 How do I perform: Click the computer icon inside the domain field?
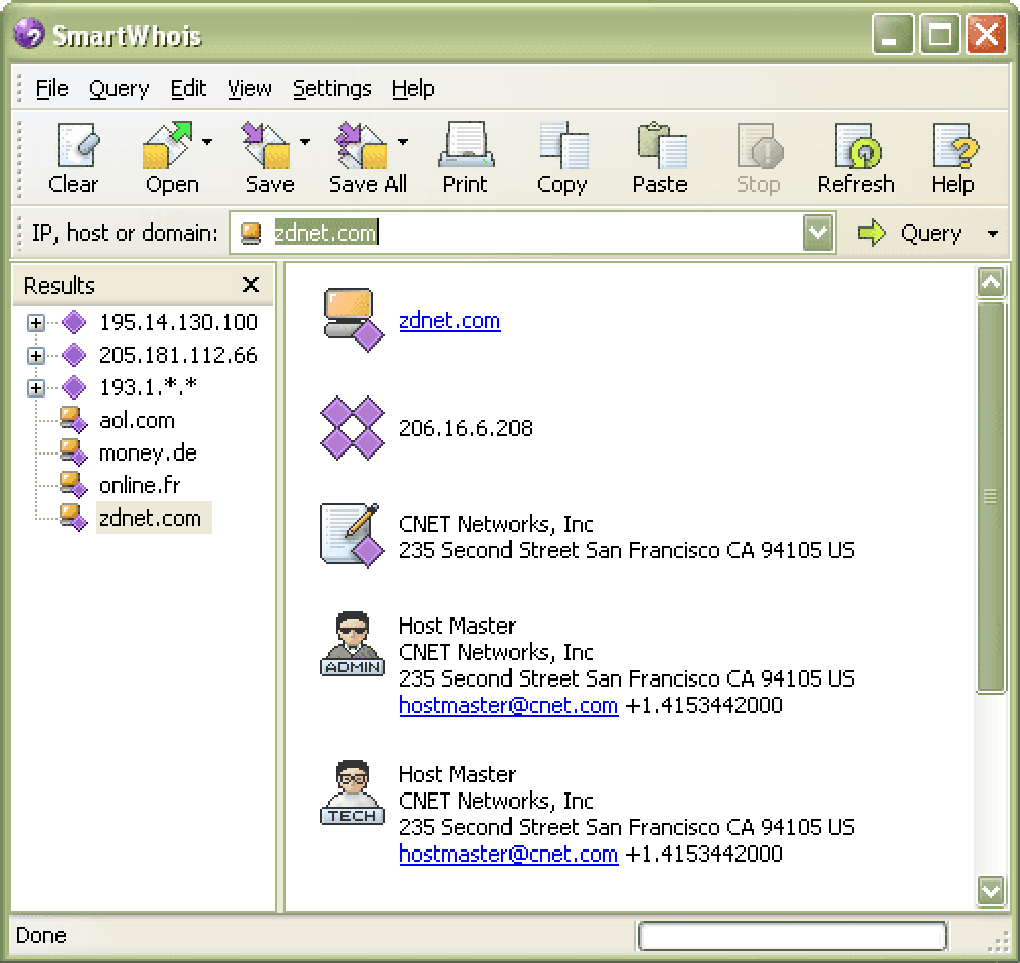[x=251, y=232]
